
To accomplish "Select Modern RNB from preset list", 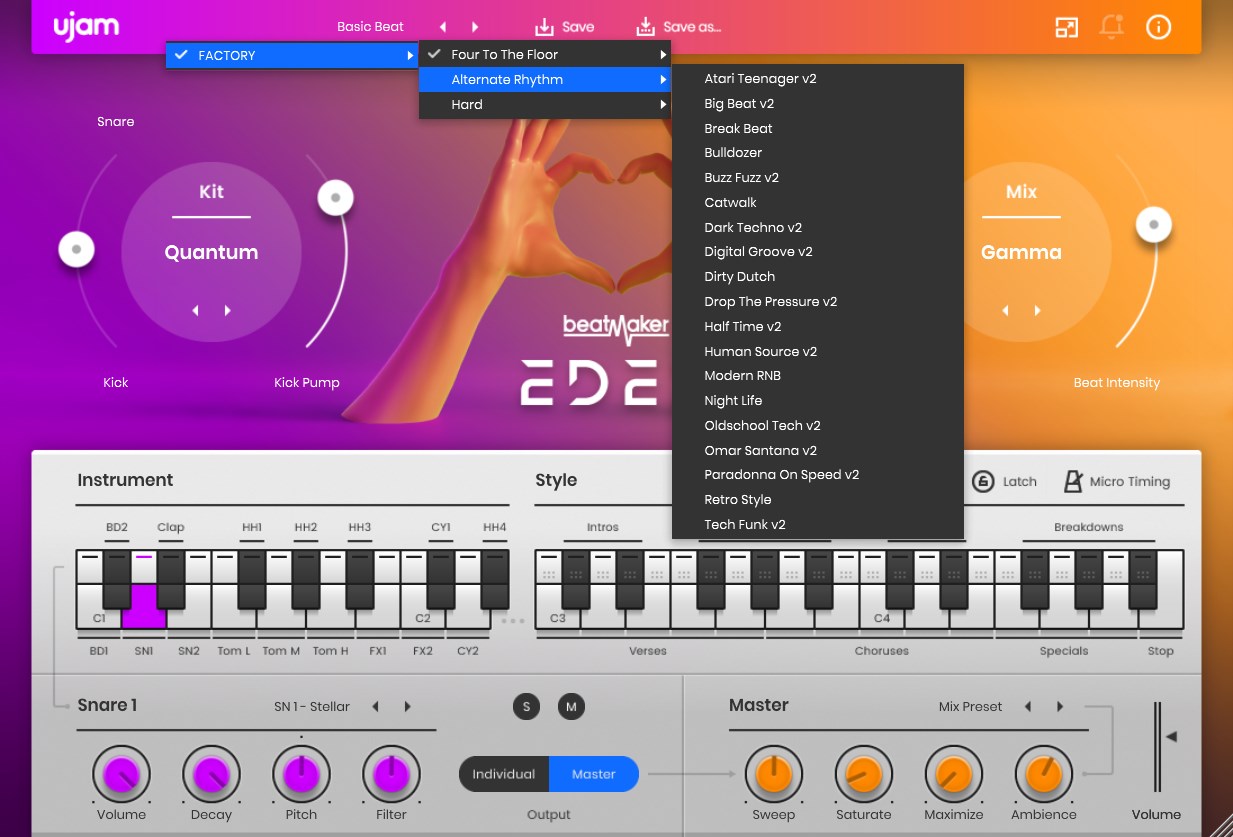I will (x=742, y=376).
